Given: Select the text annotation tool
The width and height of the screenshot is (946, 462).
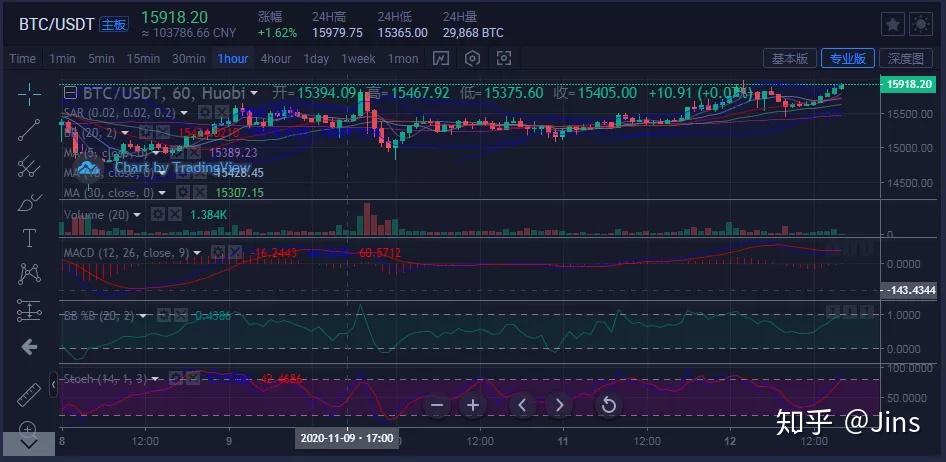Looking at the screenshot, I should 29,238.
